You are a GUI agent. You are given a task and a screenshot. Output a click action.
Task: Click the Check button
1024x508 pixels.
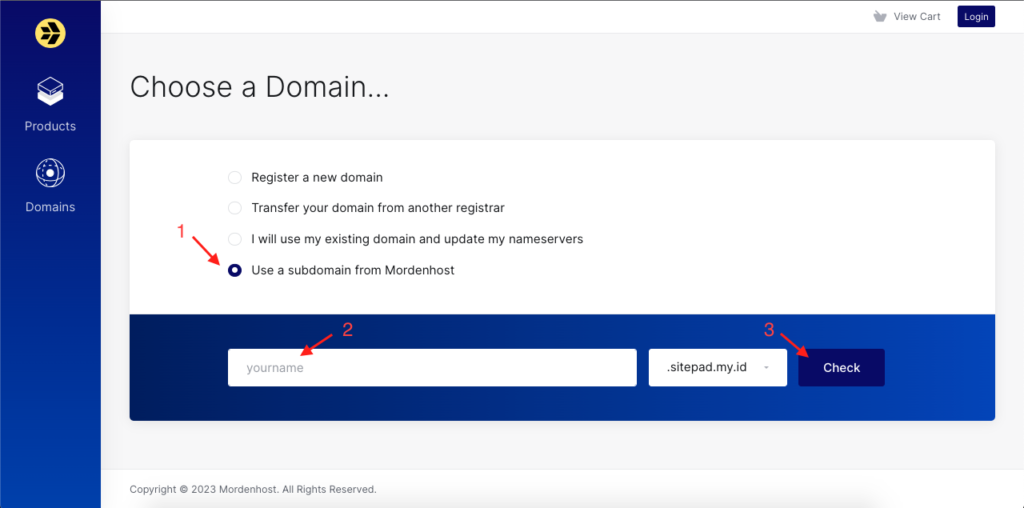pos(841,368)
